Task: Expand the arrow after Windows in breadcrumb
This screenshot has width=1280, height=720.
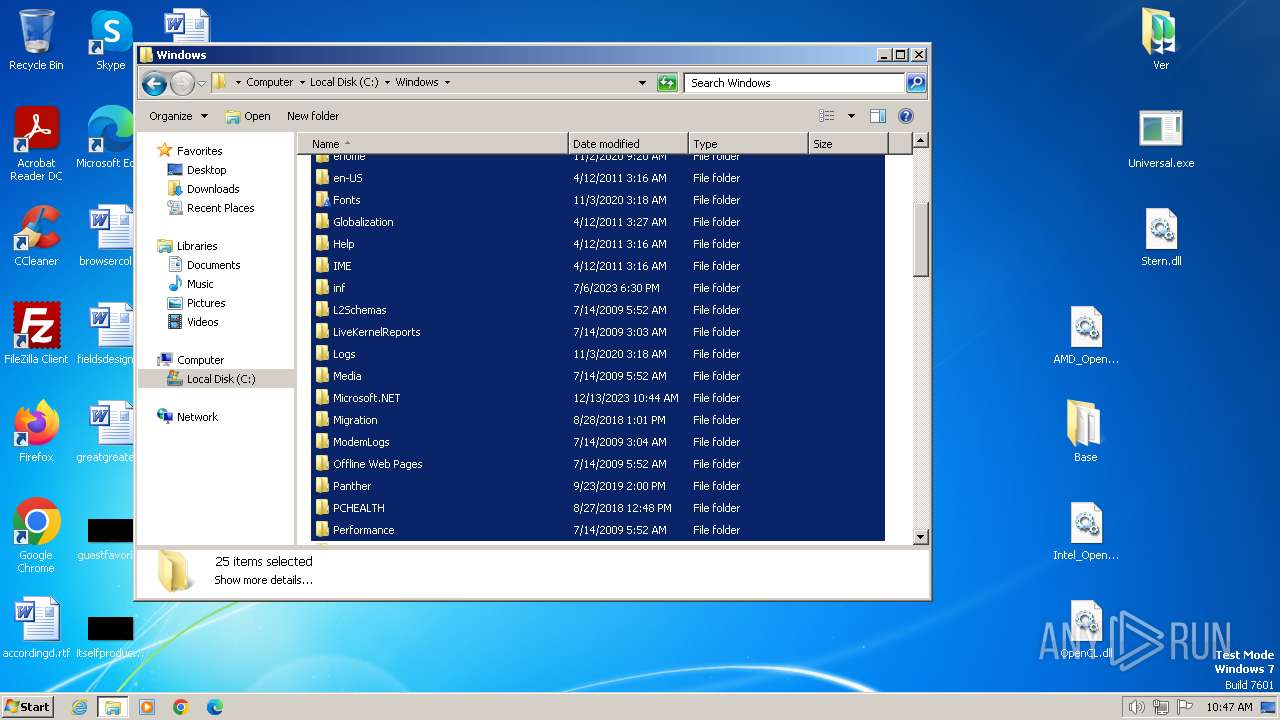Action: 447,83
